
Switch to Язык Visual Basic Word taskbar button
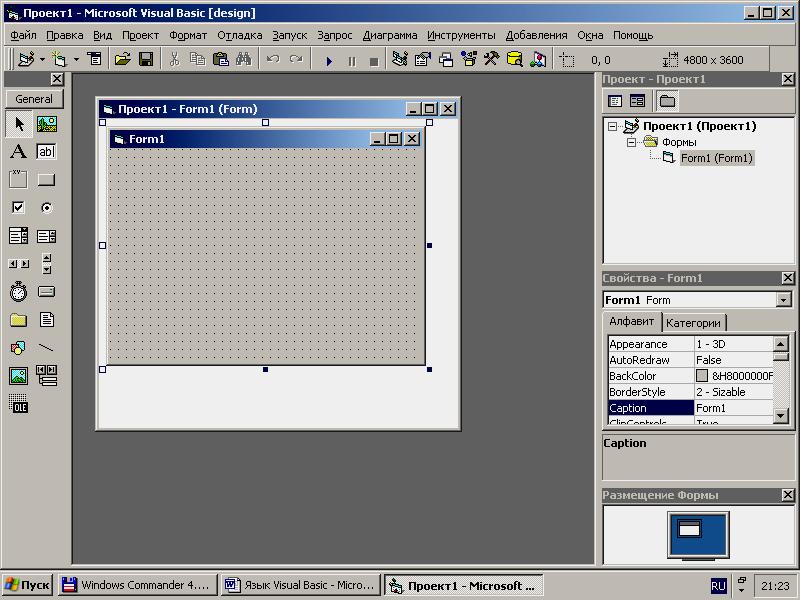pos(301,585)
